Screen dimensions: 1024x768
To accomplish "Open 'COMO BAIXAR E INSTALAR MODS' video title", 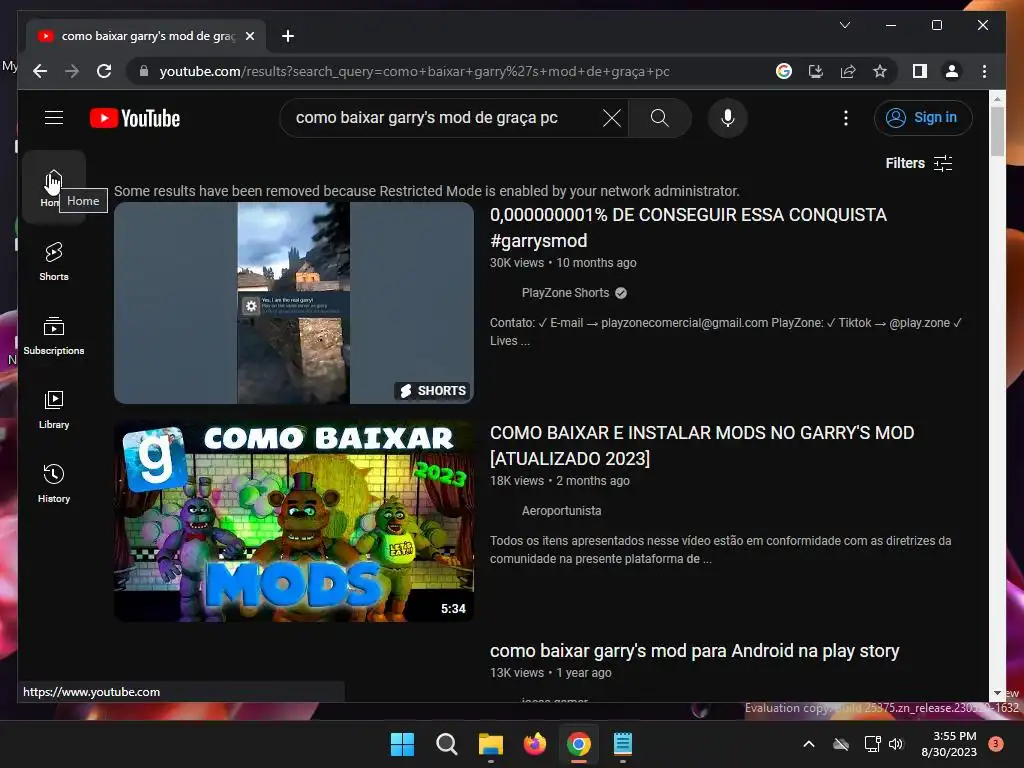I will (x=702, y=445).
